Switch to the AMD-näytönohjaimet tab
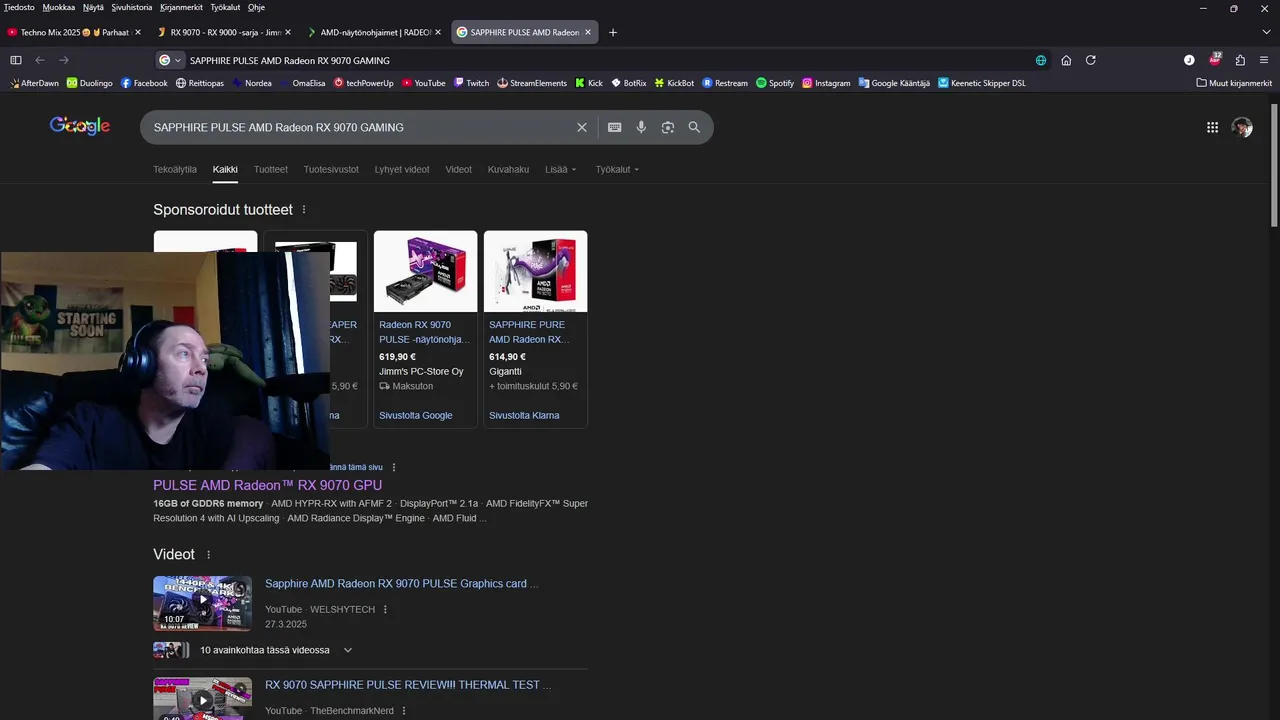The image size is (1280, 720). click(x=374, y=32)
